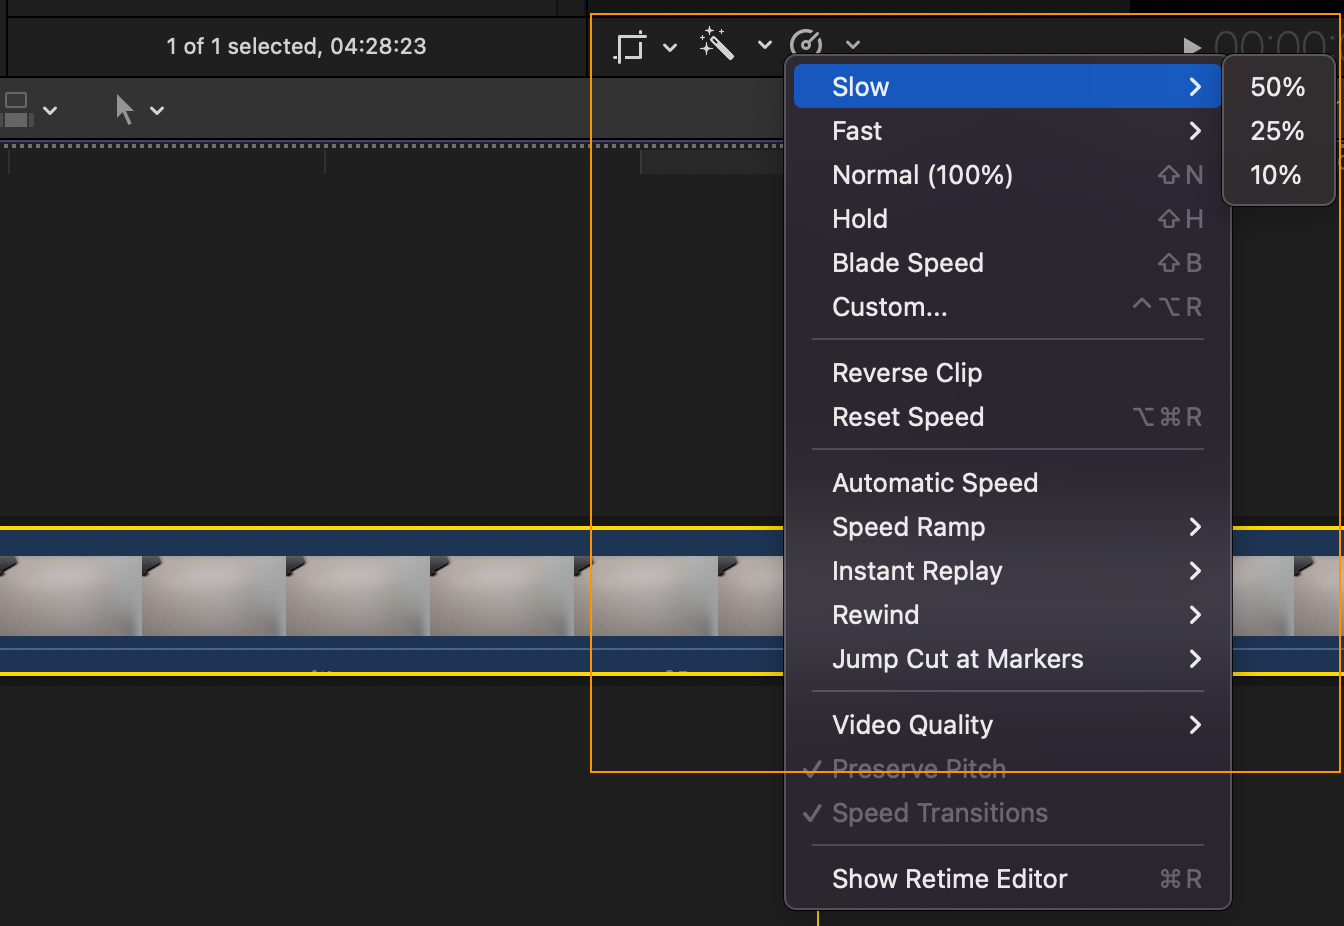The width and height of the screenshot is (1344, 926).
Task: Open the retime dropdown chevron
Action: click(852, 45)
